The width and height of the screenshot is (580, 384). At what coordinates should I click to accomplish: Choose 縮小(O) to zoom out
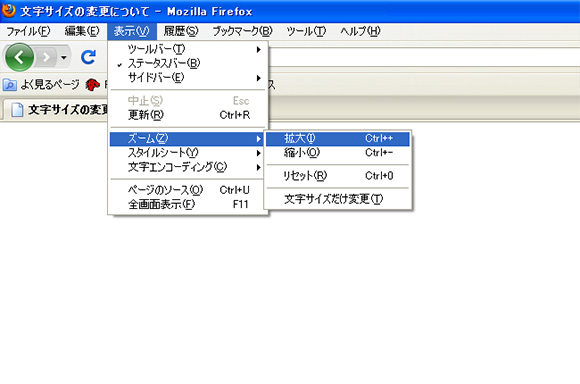(x=338, y=153)
